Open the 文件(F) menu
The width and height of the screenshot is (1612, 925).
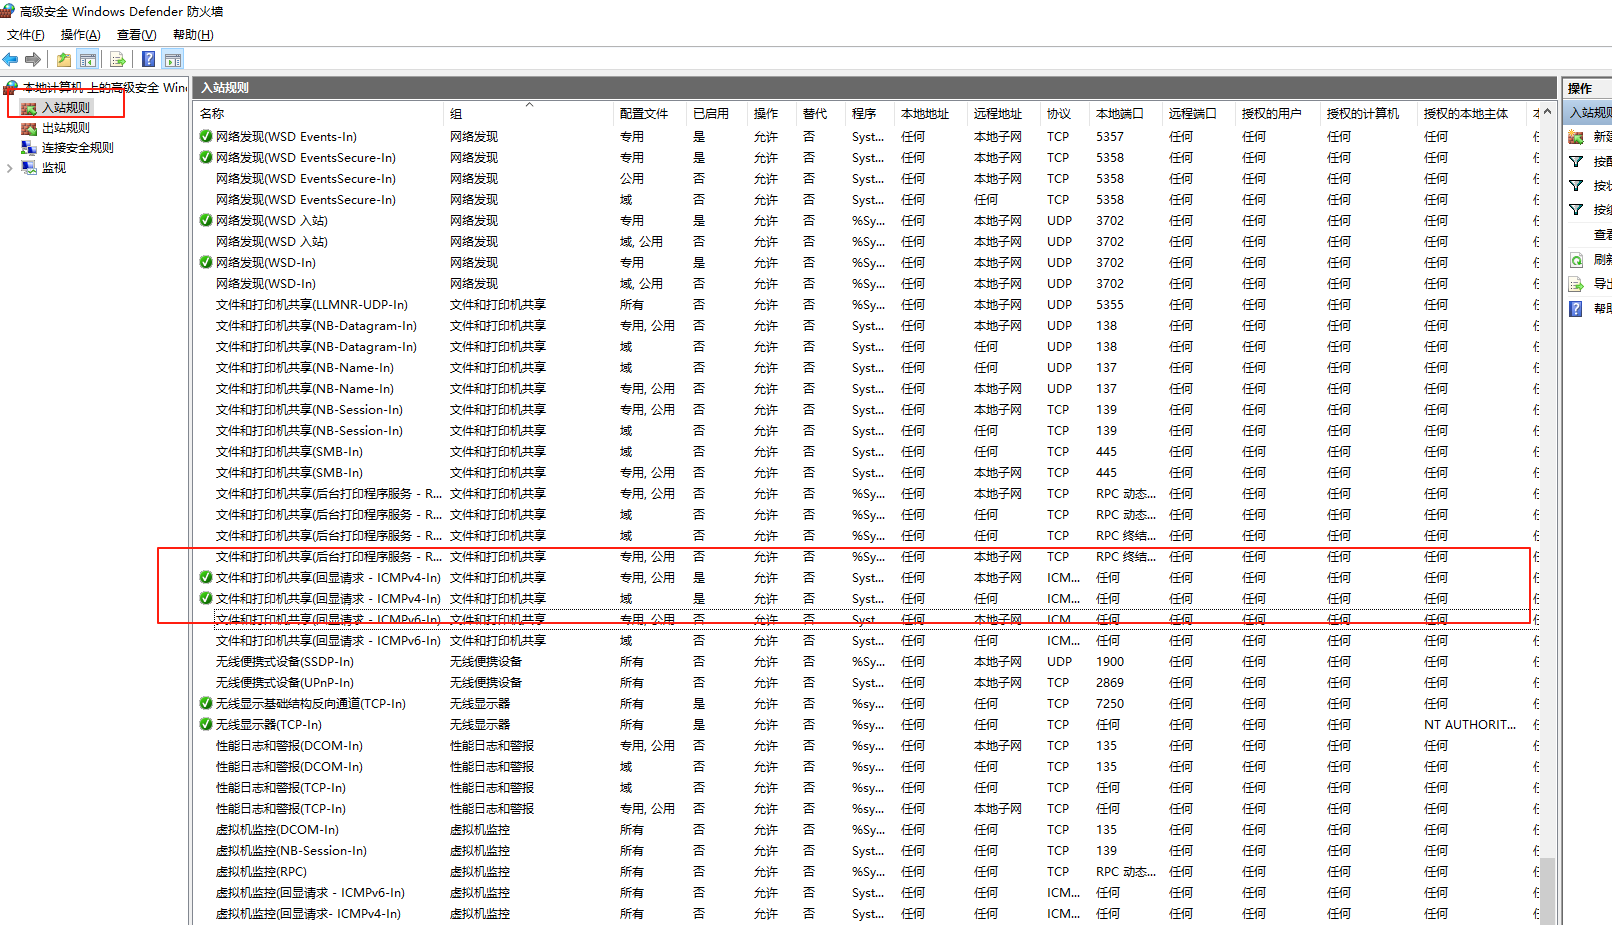[26, 35]
